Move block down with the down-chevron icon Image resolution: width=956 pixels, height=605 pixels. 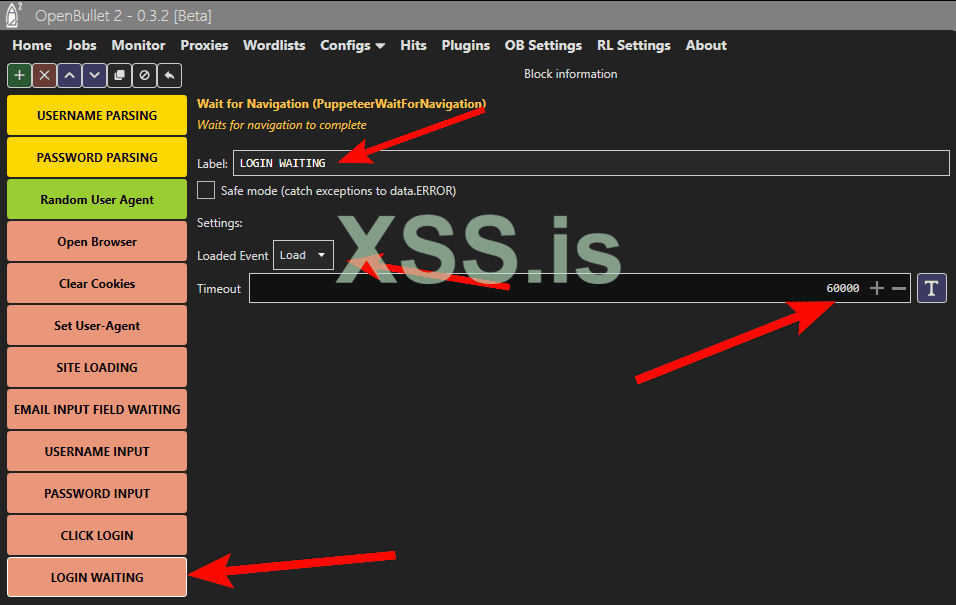click(95, 76)
